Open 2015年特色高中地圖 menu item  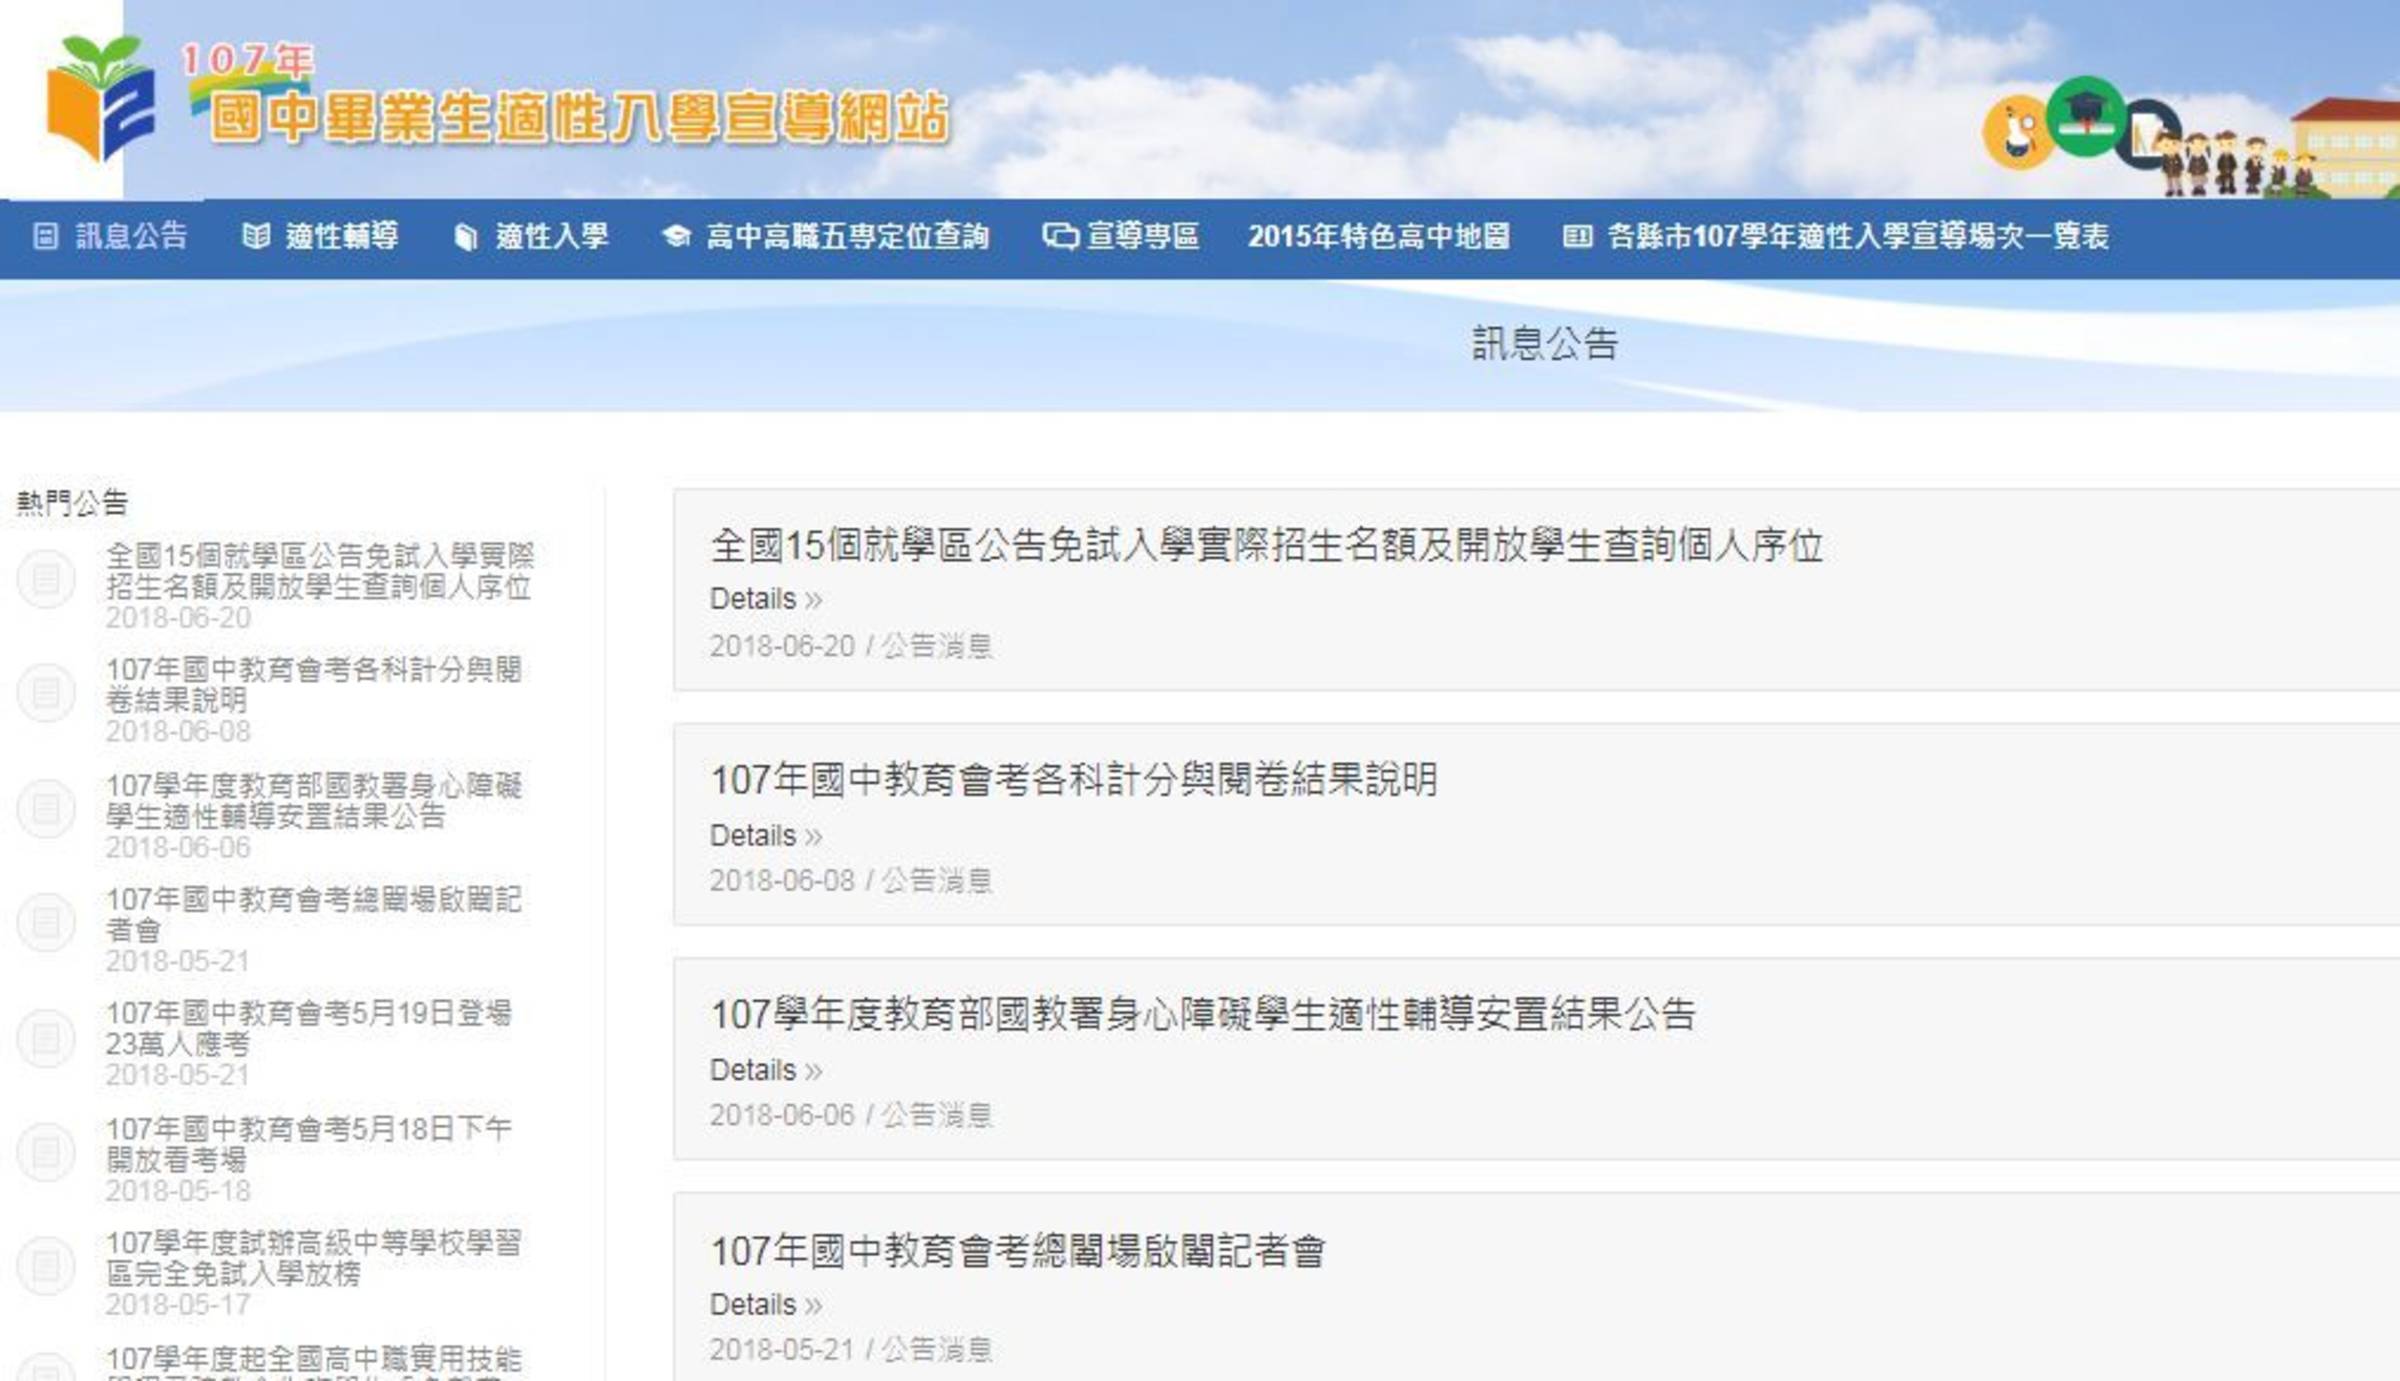tap(1379, 237)
